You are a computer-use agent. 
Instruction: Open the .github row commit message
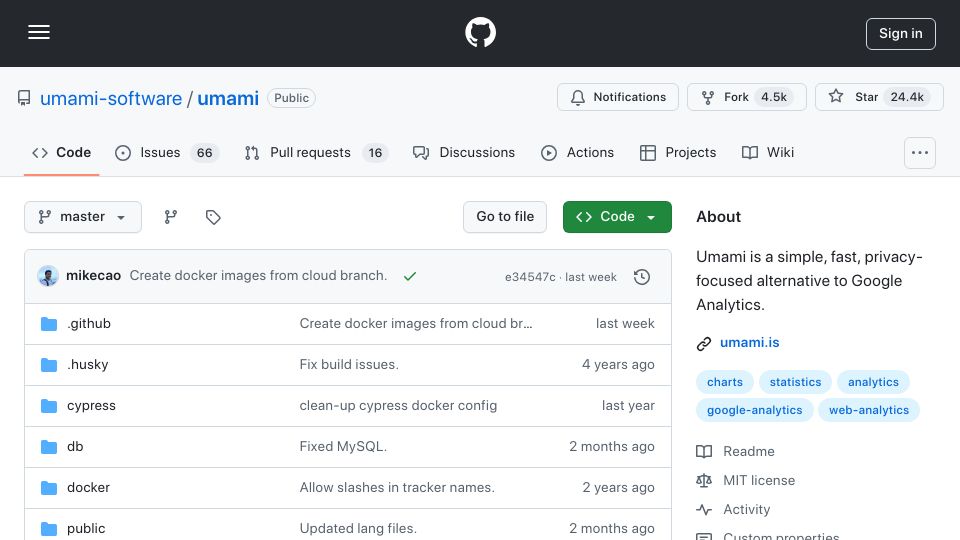pyautogui.click(x=416, y=323)
